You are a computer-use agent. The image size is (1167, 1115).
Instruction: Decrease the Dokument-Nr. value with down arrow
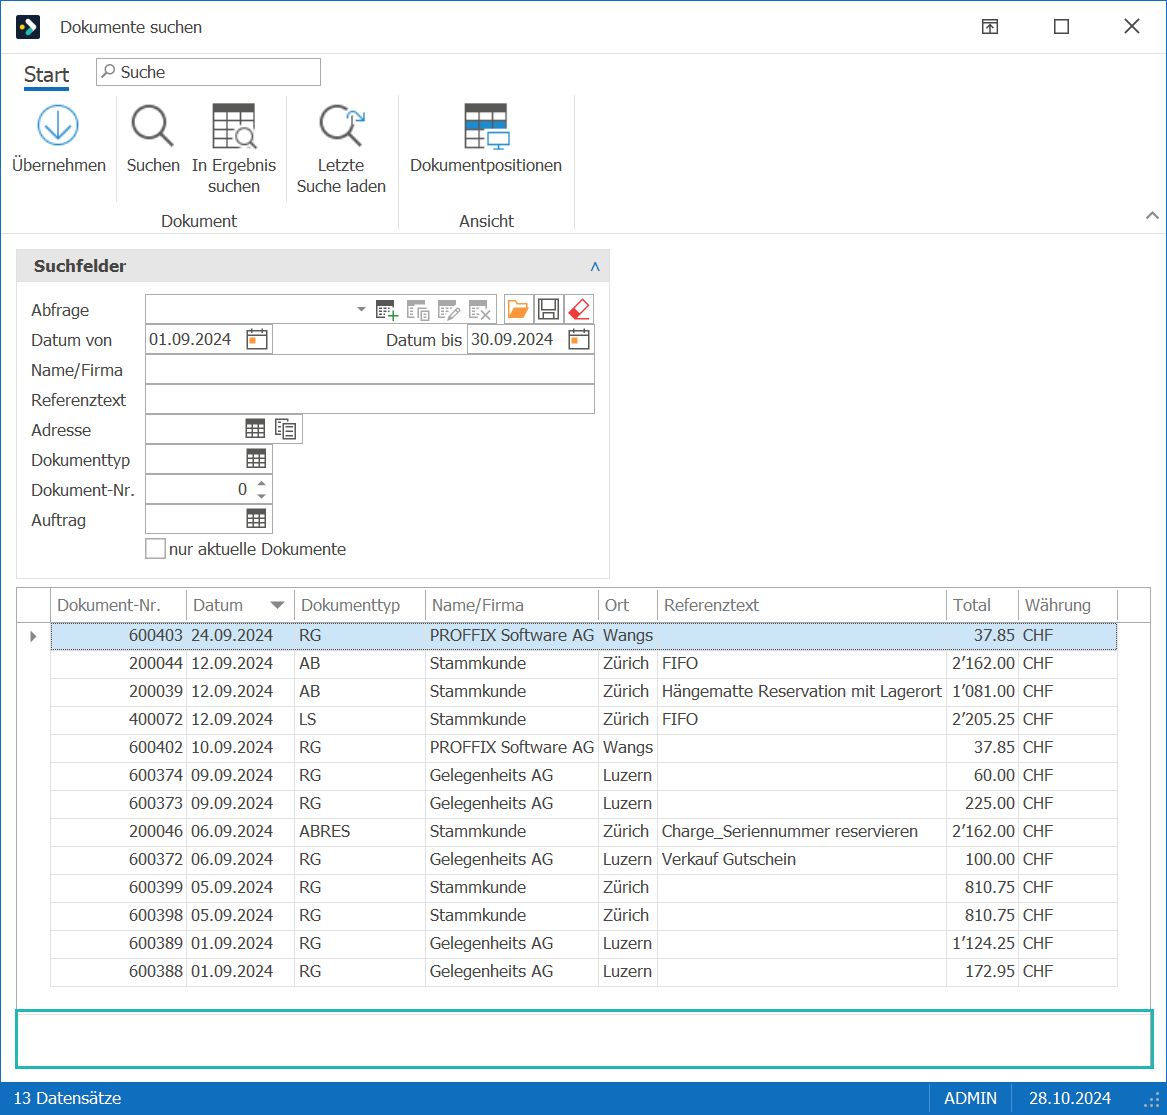261,496
